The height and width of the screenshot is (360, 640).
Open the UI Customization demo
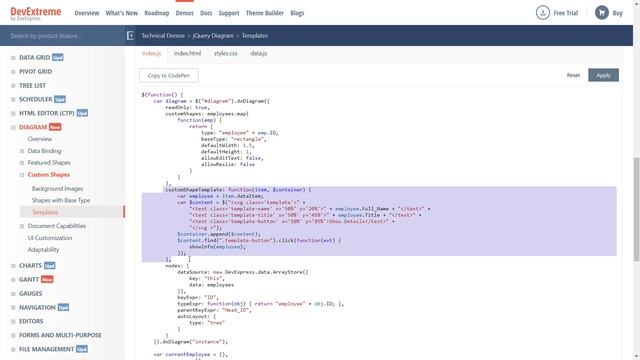(x=50, y=238)
